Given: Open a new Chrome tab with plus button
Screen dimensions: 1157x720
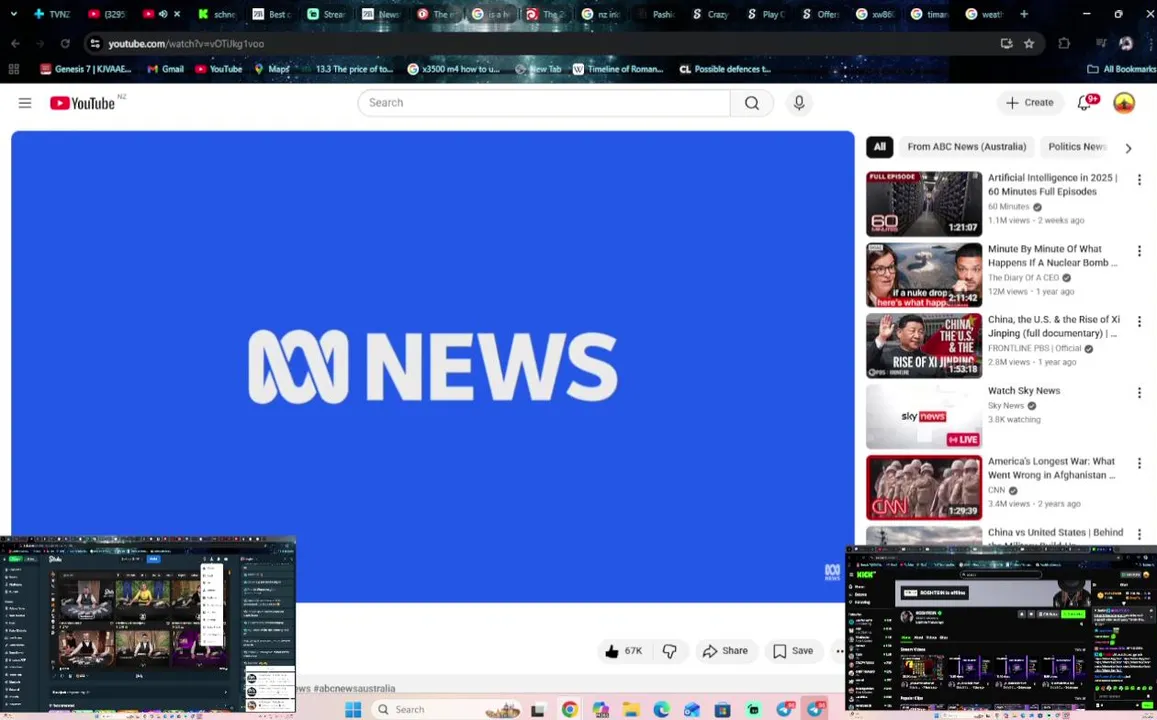Looking at the screenshot, I should click(x=1023, y=14).
